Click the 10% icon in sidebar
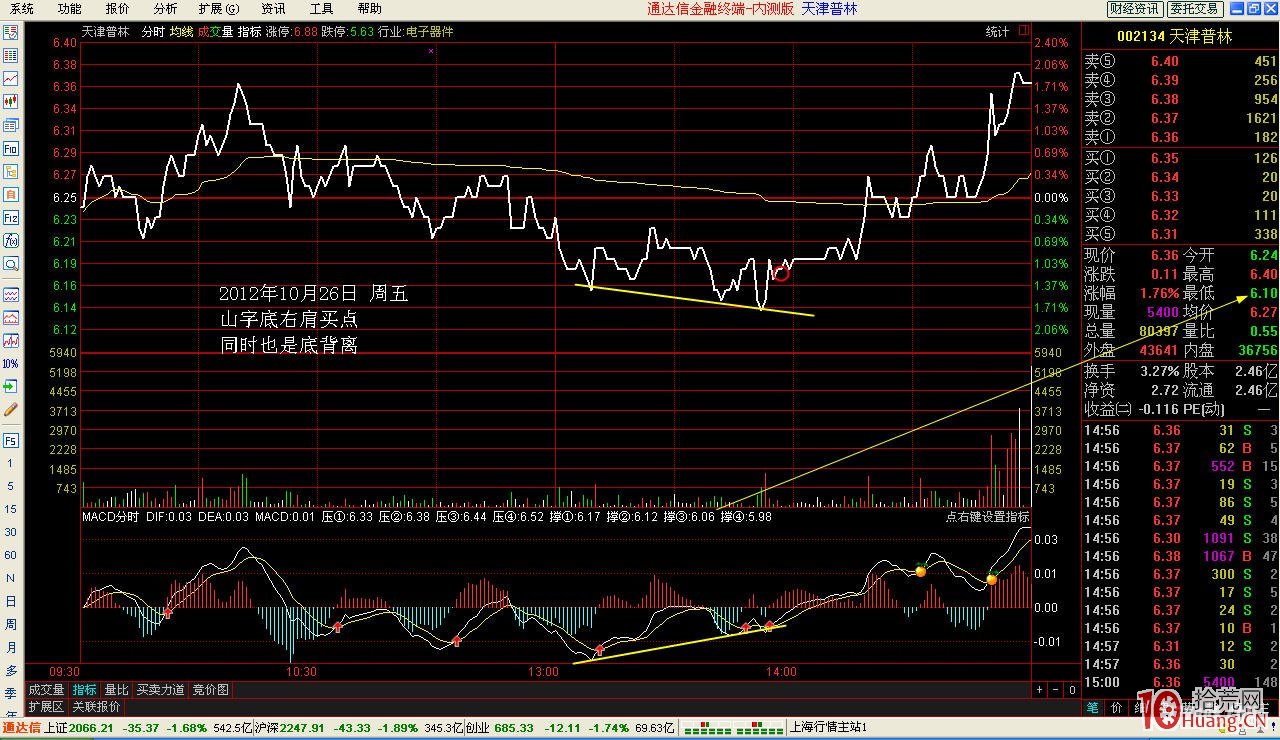 click(11, 363)
